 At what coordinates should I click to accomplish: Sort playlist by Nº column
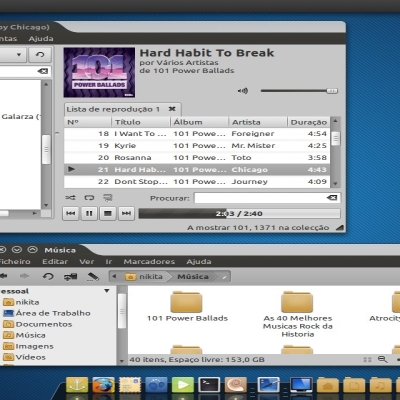[x=88, y=122]
